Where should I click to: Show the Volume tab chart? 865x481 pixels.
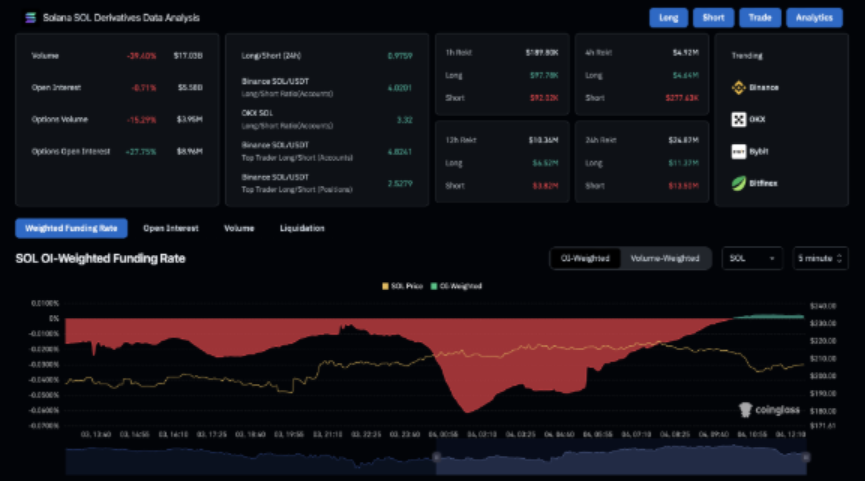click(x=239, y=228)
